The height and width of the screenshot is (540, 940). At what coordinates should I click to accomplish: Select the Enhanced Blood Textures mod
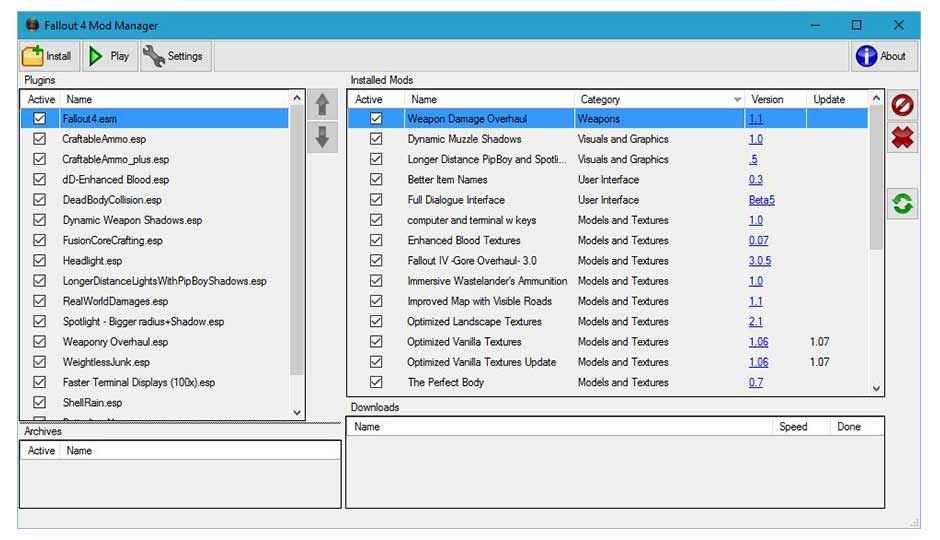click(608, 240)
